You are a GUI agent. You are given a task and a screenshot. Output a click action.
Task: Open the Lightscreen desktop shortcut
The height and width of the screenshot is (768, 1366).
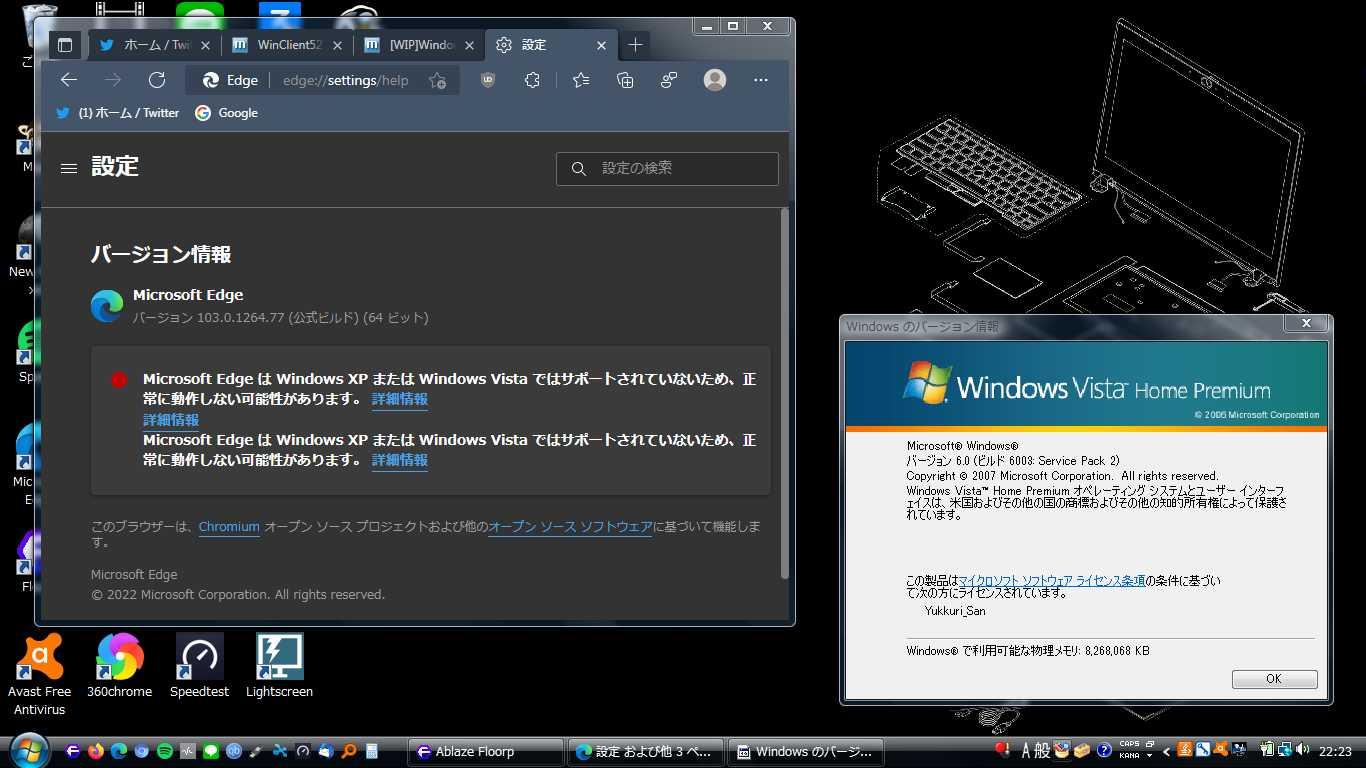tap(279, 666)
